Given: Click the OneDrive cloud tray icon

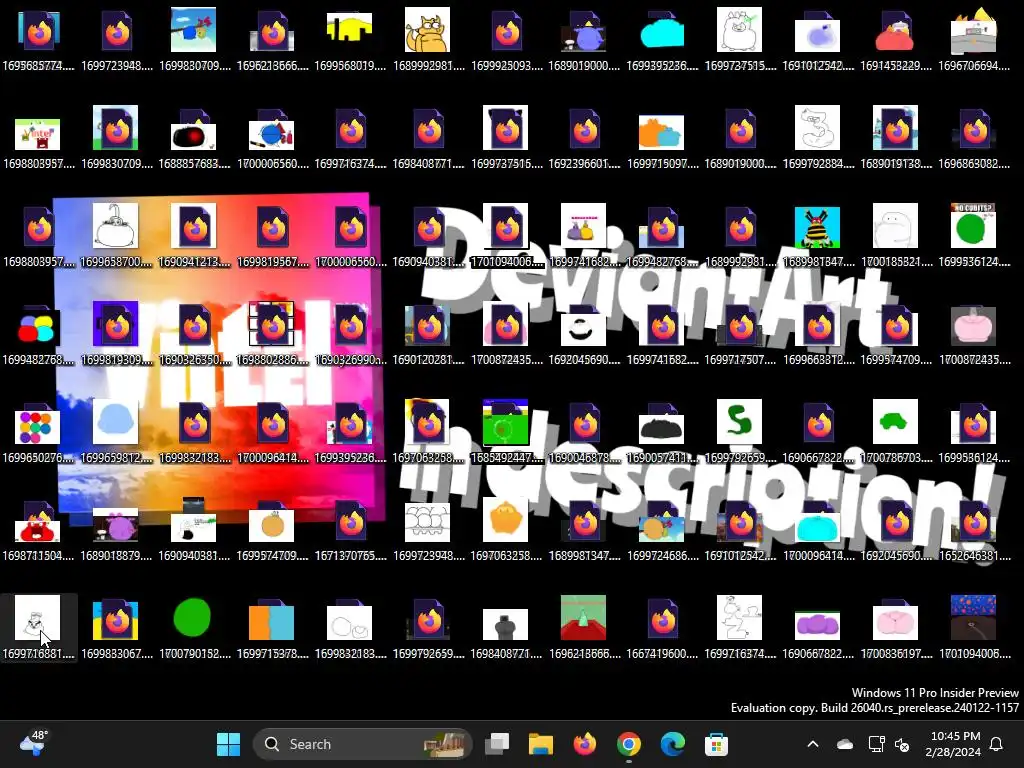Looking at the screenshot, I should tap(845, 744).
